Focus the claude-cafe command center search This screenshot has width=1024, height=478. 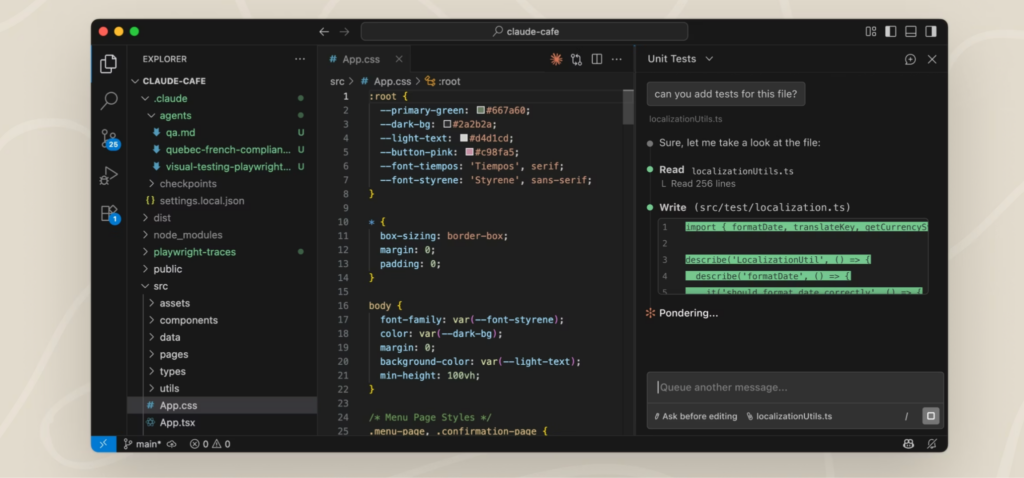(524, 31)
